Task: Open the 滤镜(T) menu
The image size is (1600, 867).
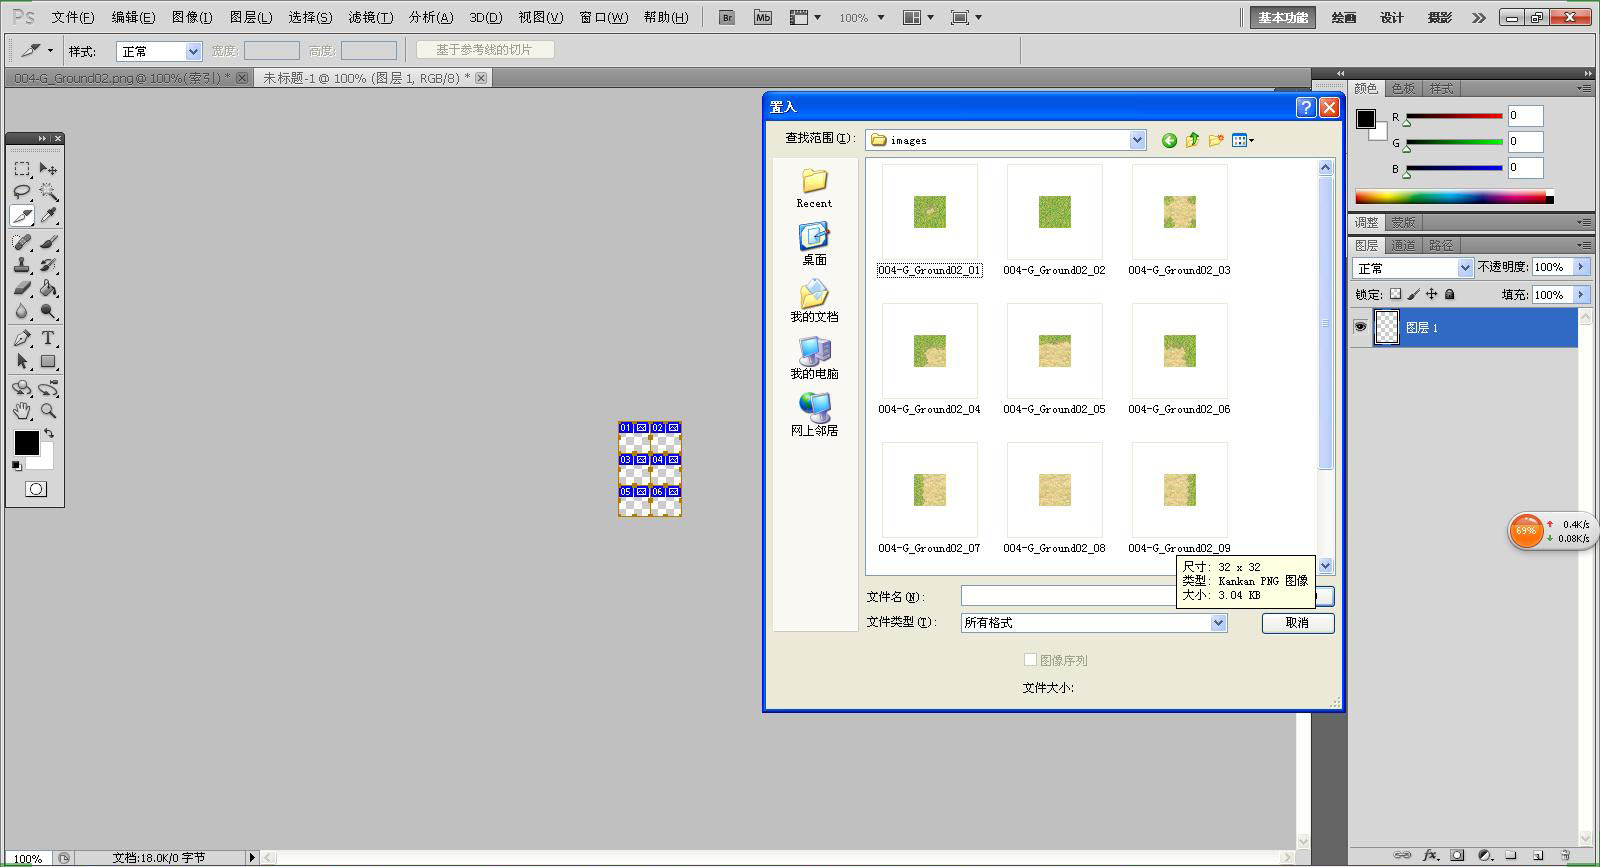Action: [x=370, y=17]
